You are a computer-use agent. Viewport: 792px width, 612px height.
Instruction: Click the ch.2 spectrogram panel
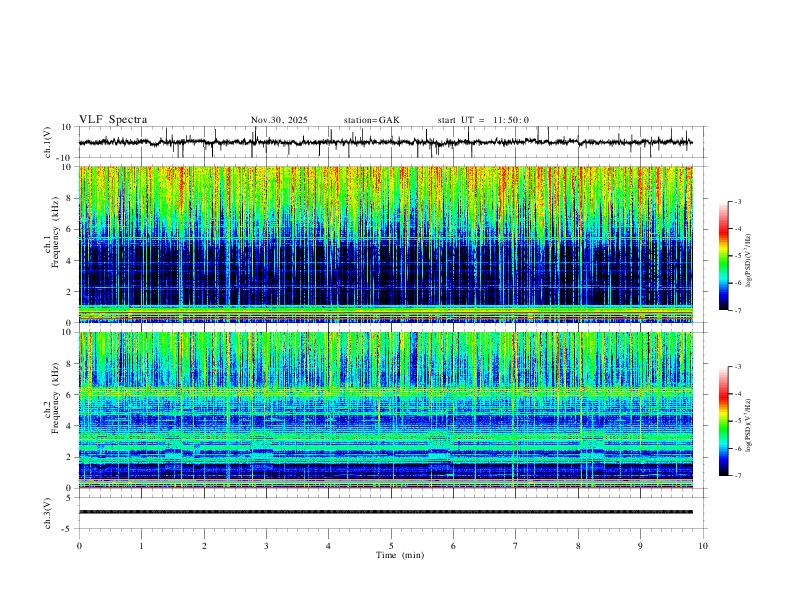pyautogui.click(x=385, y=410)
